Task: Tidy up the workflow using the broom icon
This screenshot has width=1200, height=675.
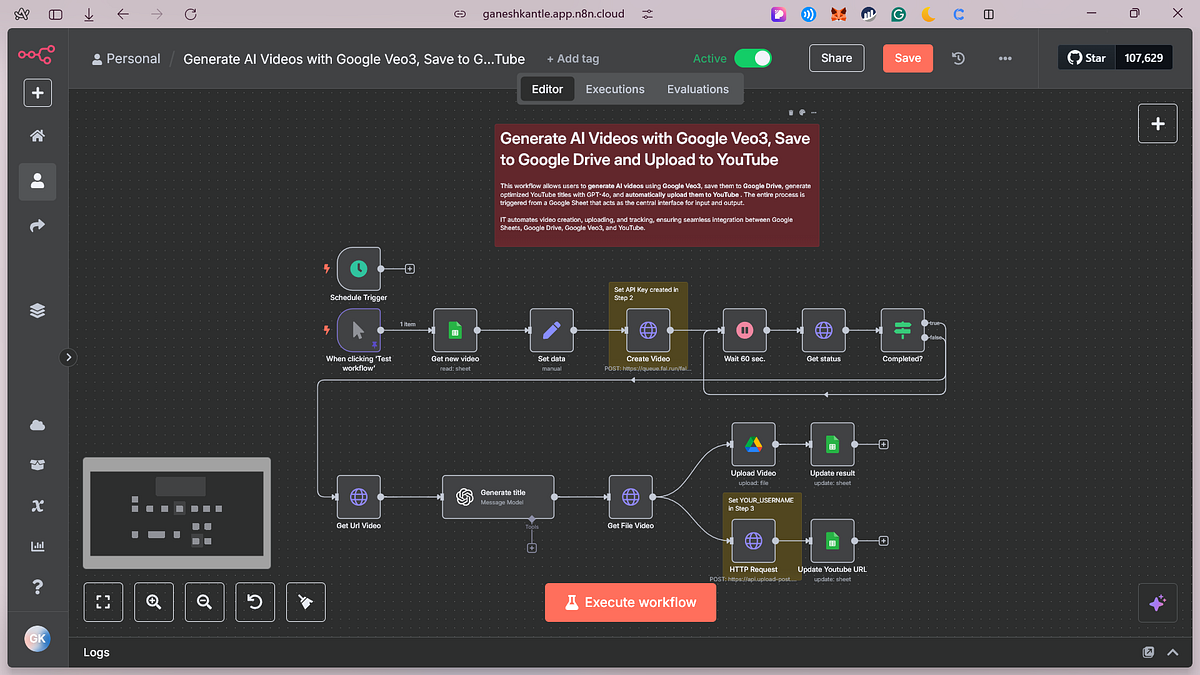Action: coord(305,601)
